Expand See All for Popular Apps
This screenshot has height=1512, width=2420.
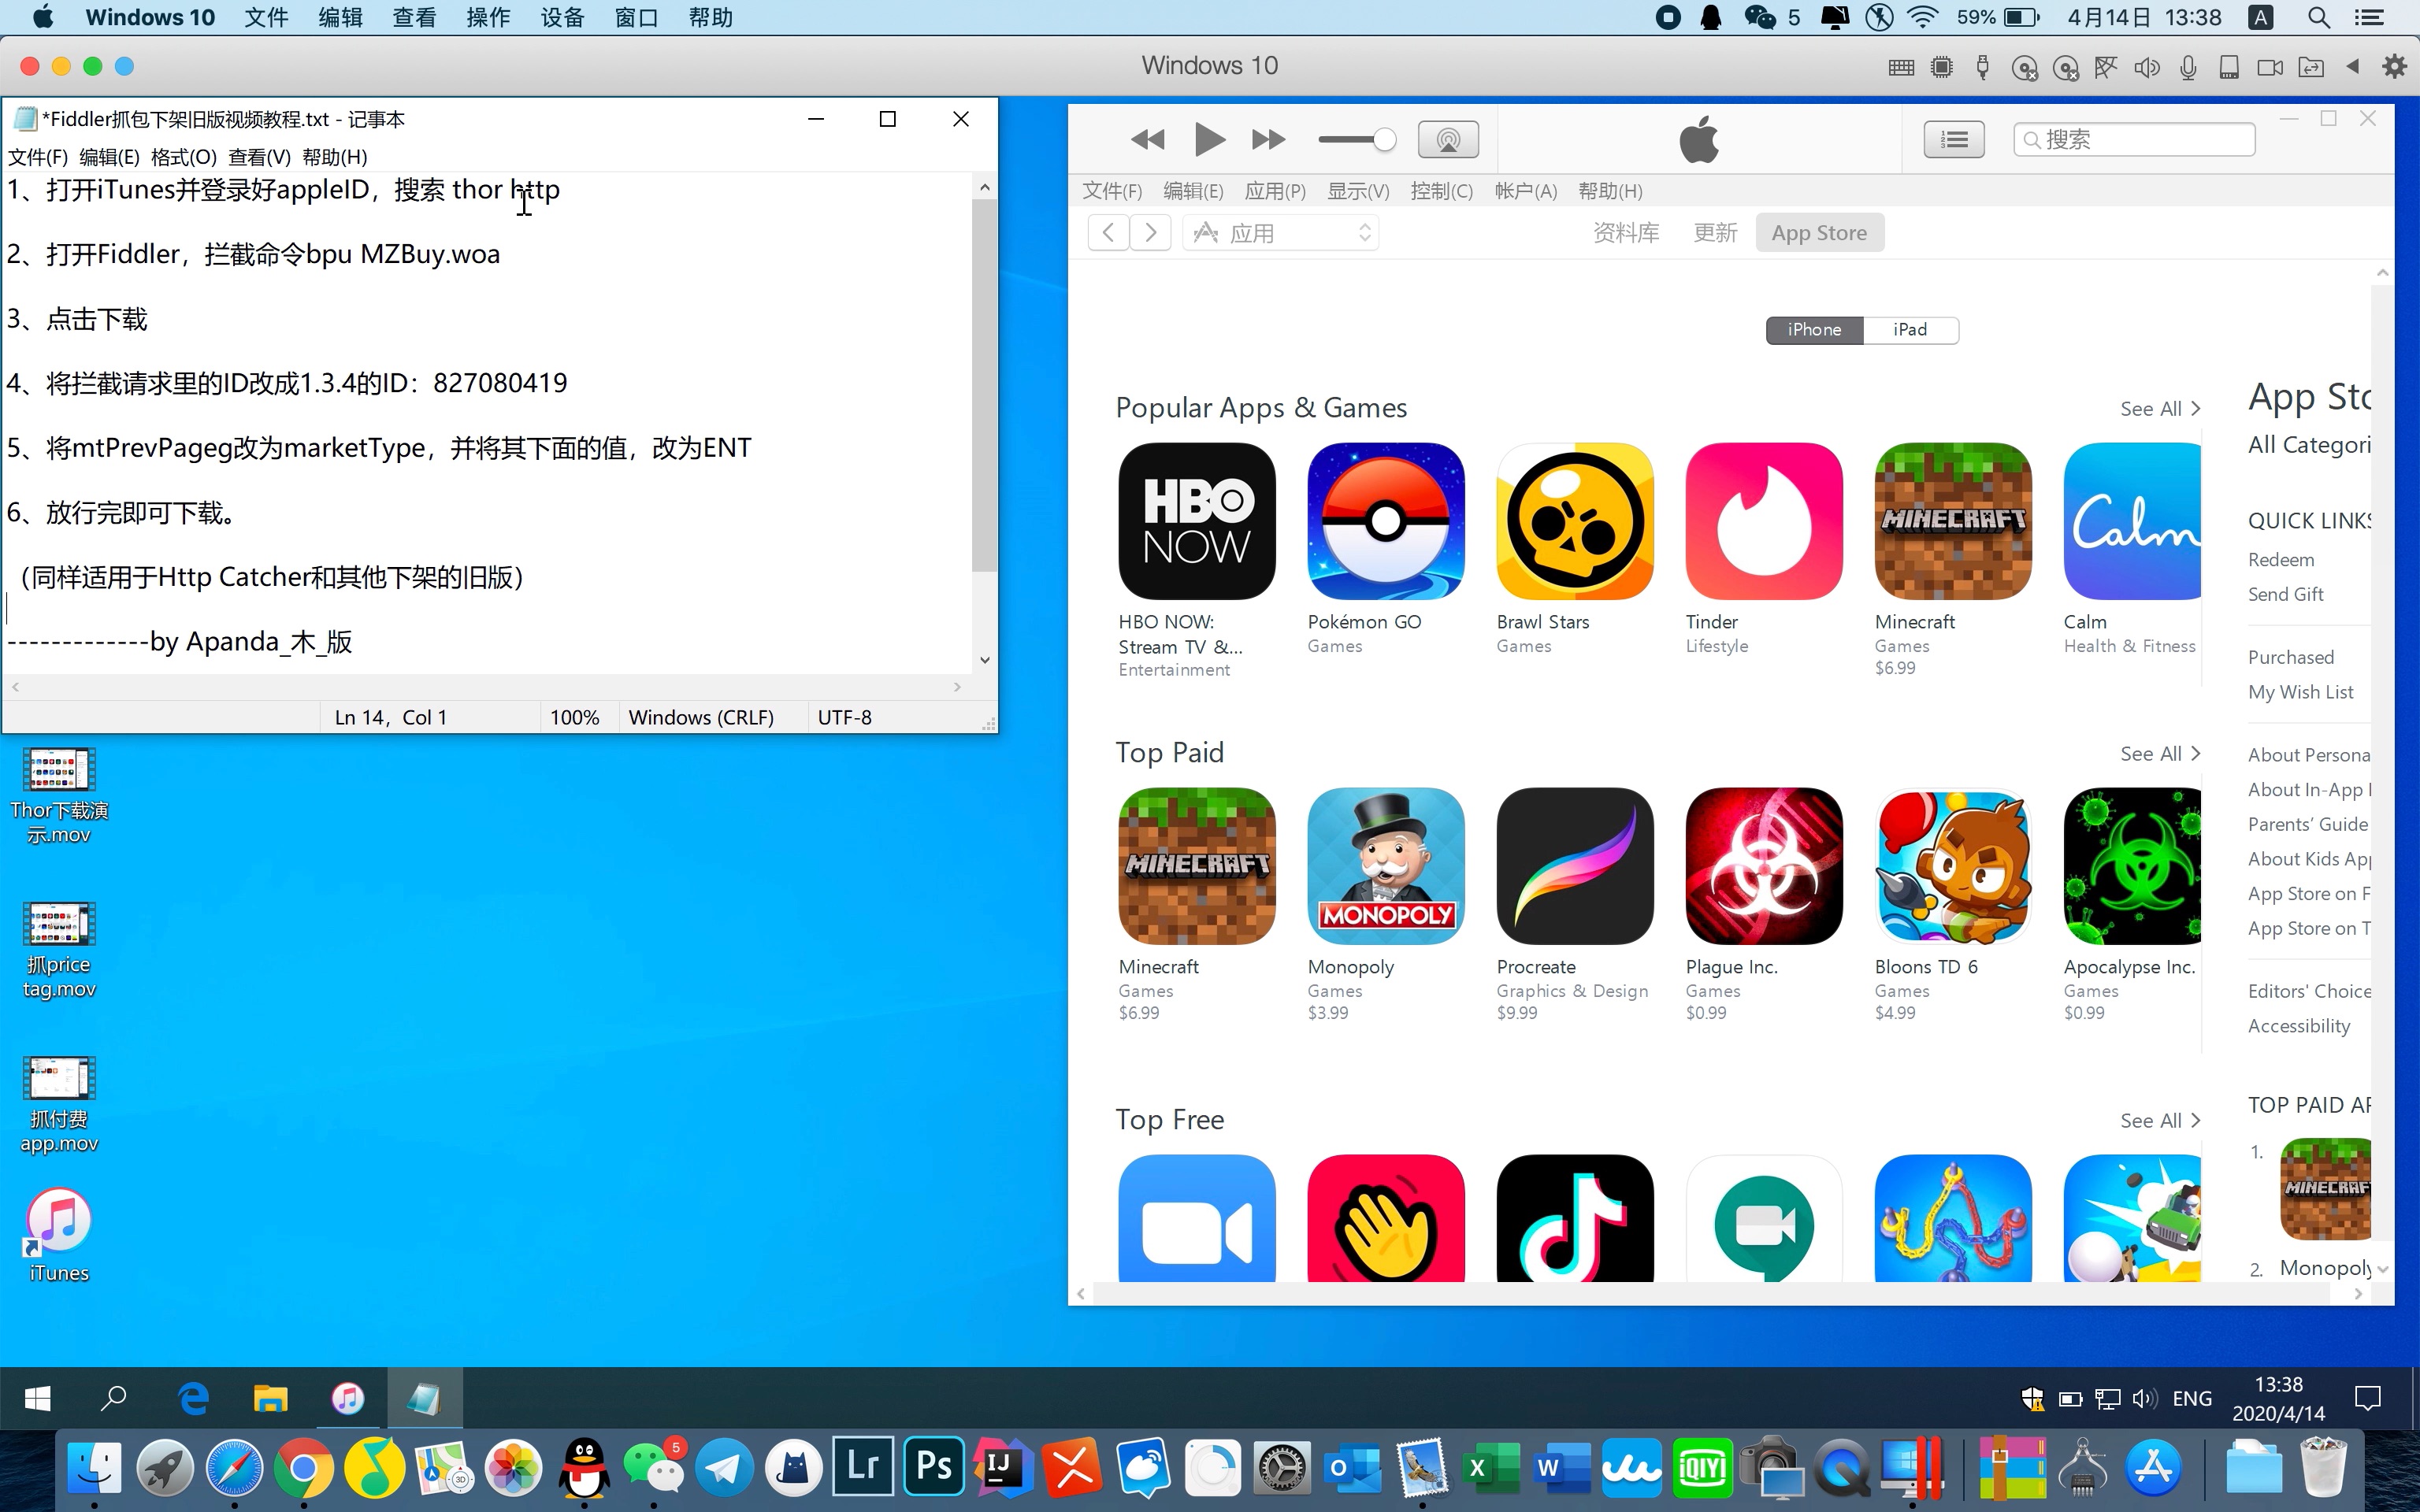(x=2159, y=409)
